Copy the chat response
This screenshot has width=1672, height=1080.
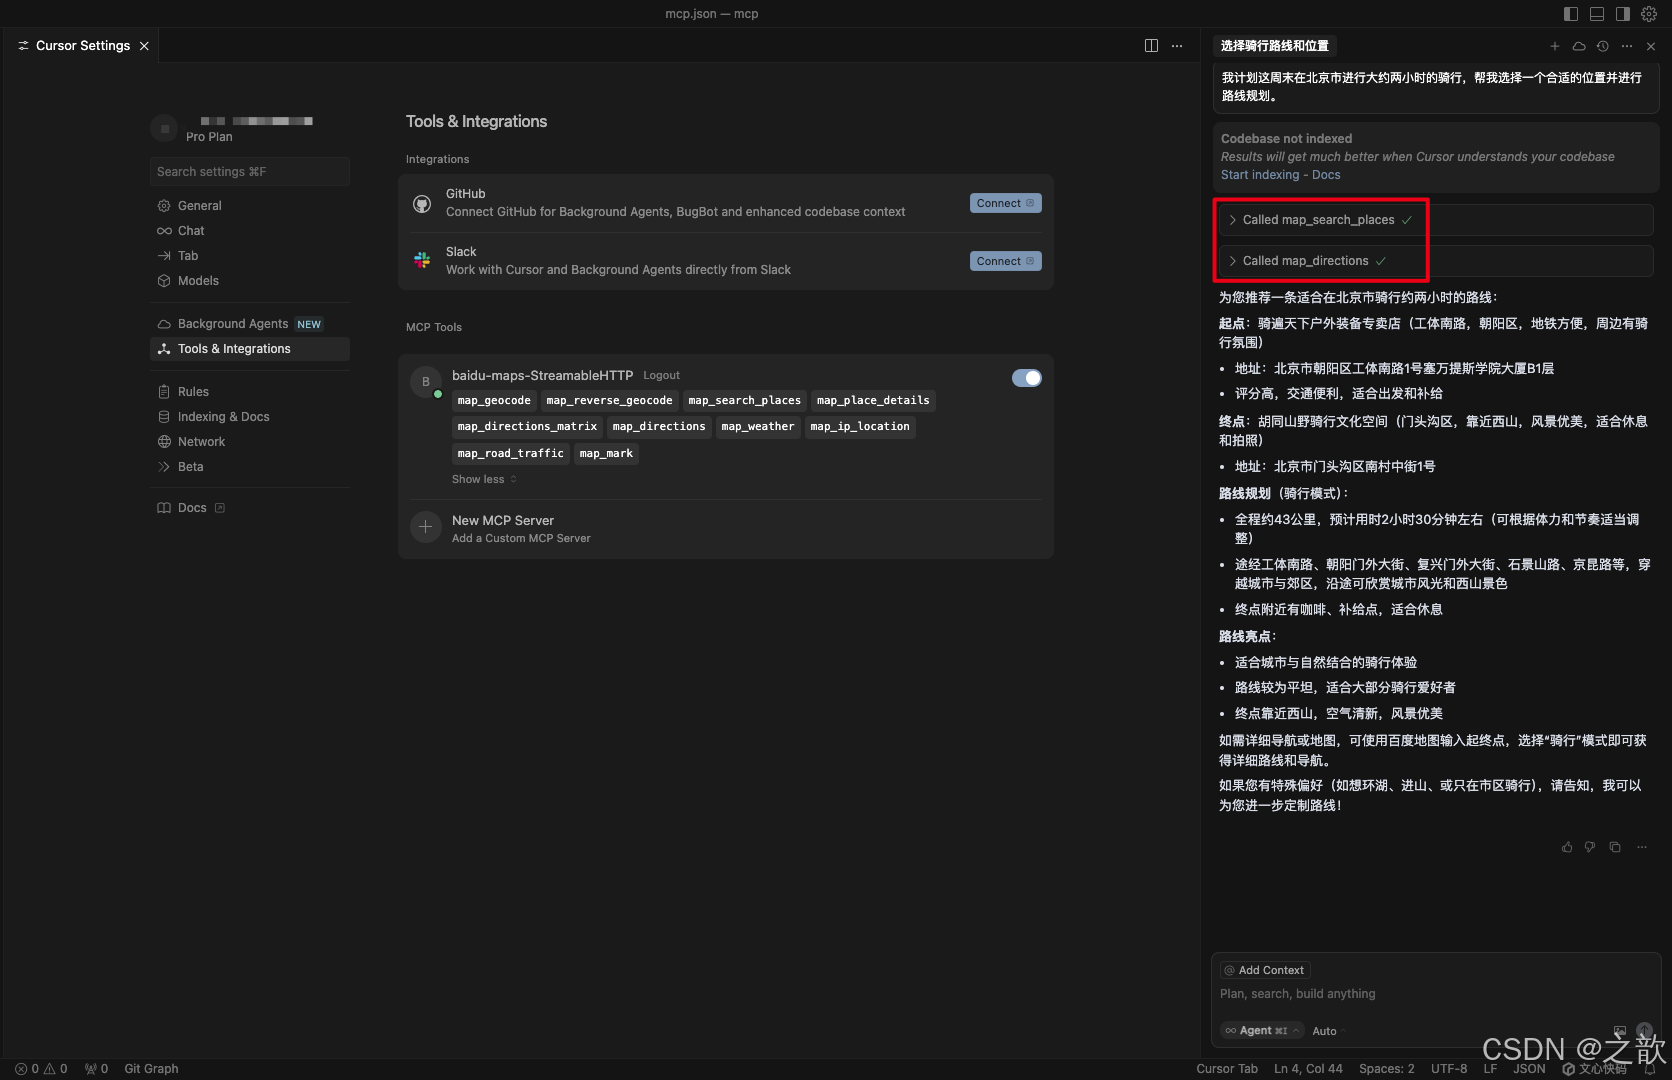pos(1615,847)
